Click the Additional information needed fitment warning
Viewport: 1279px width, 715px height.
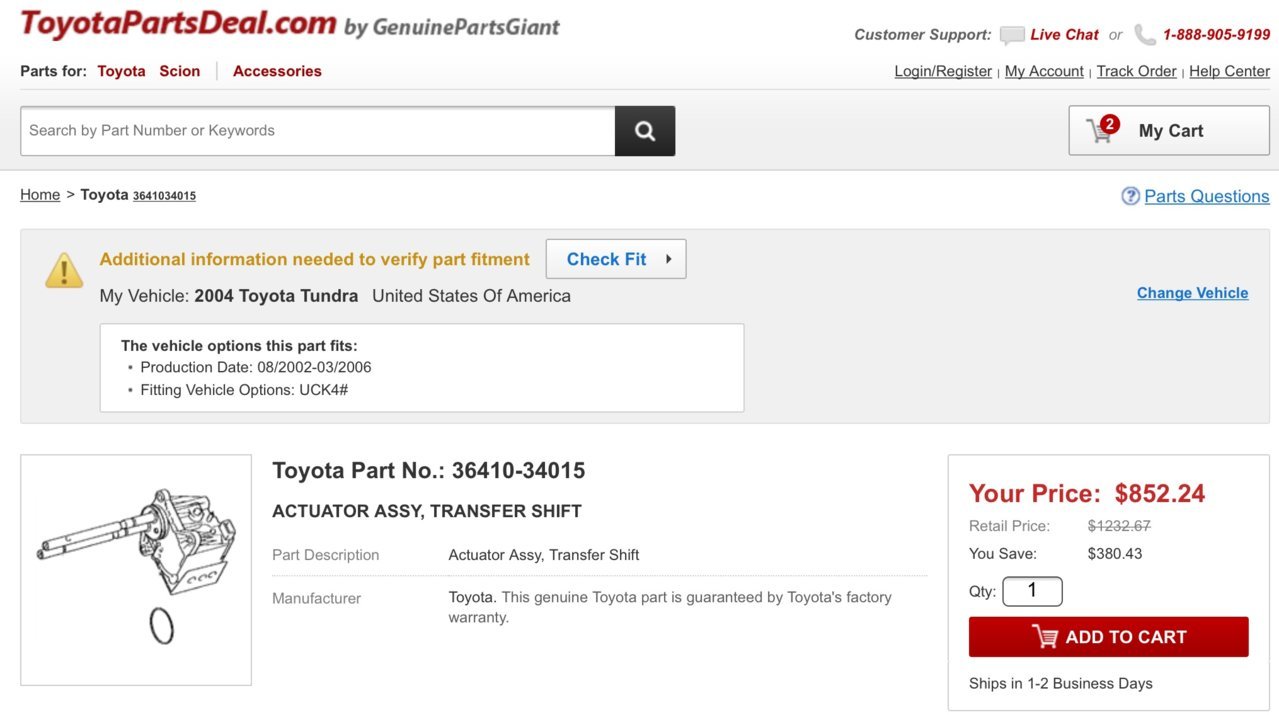(x=314, y=259)
